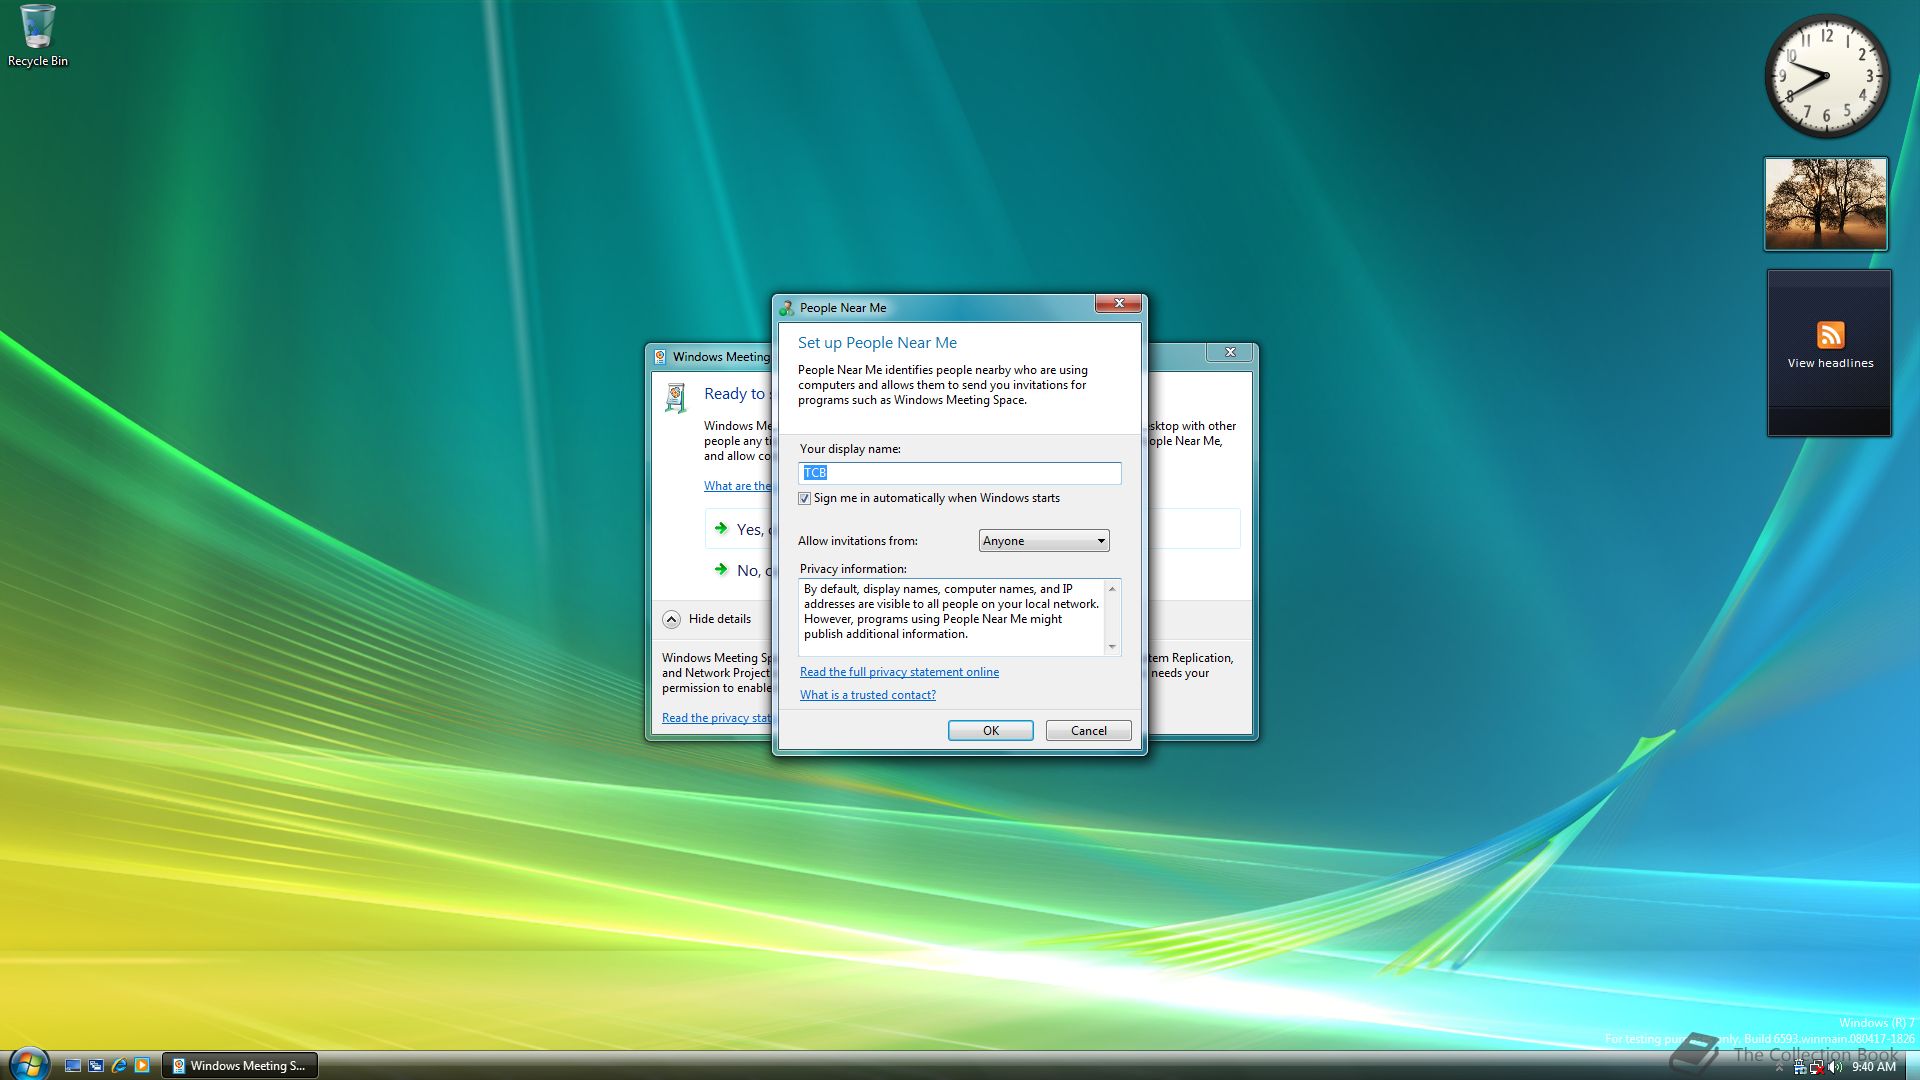1920x1080 pixels.
Task: Click the Windows Meeting Space taskbar button
Action: click(x=240, y=1066)
